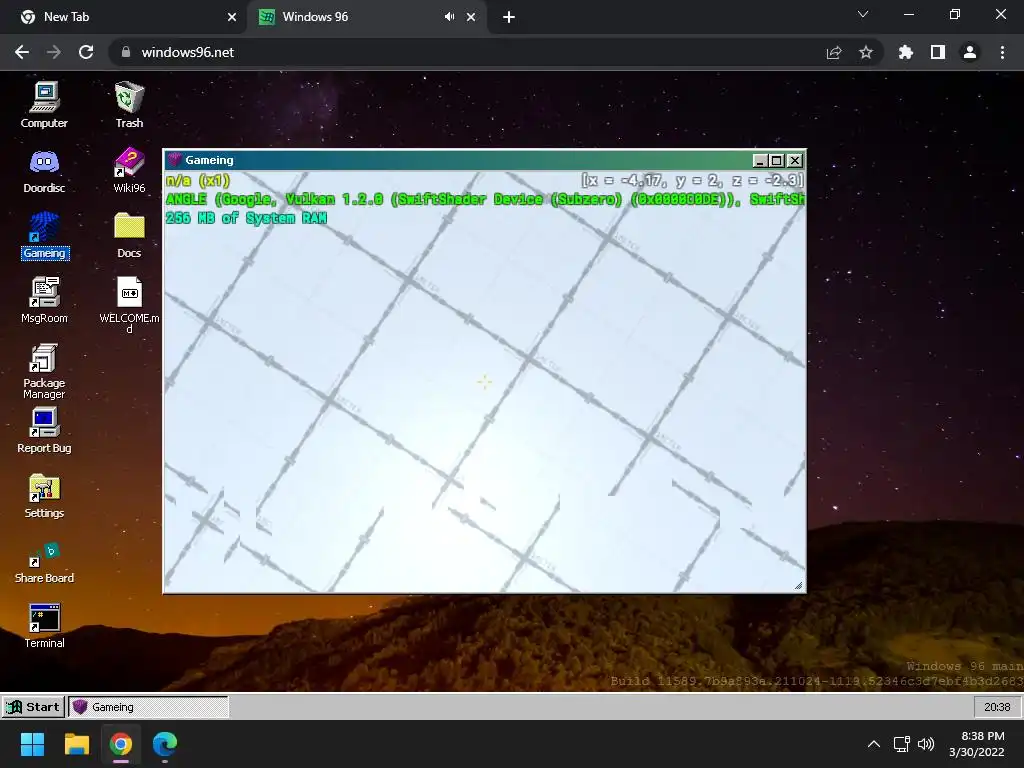Switch to the New Tab browser tab

(123, 17)
